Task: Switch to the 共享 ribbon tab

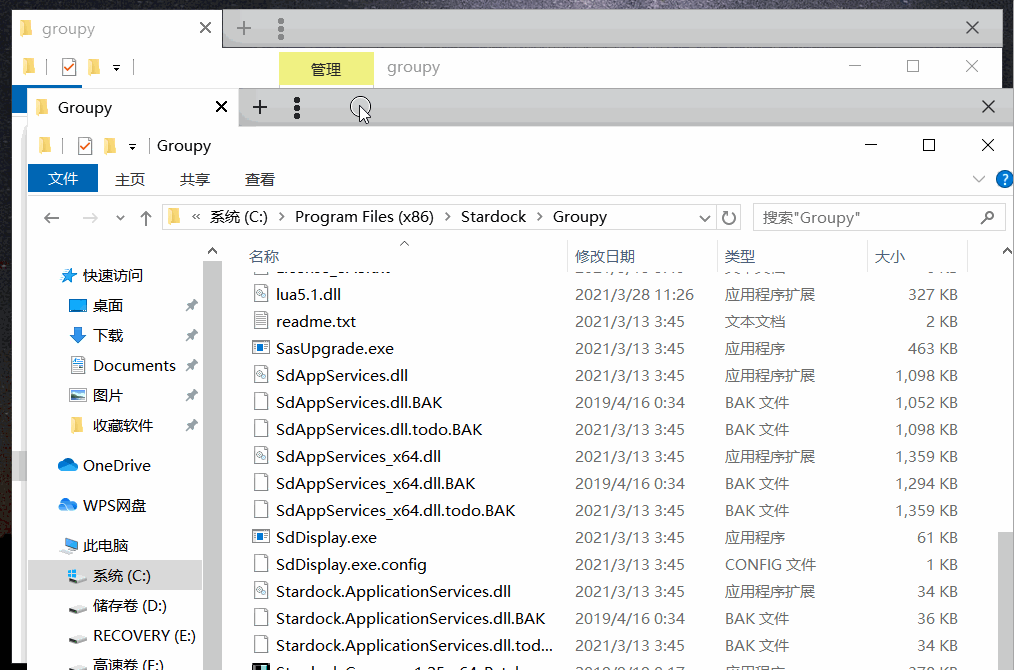Action: pyautogui.click(x=195, y=179)
